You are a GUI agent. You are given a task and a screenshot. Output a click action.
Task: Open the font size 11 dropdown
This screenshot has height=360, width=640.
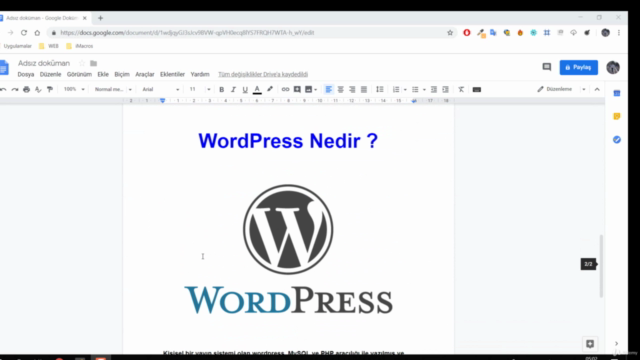(x=200, y=89)
